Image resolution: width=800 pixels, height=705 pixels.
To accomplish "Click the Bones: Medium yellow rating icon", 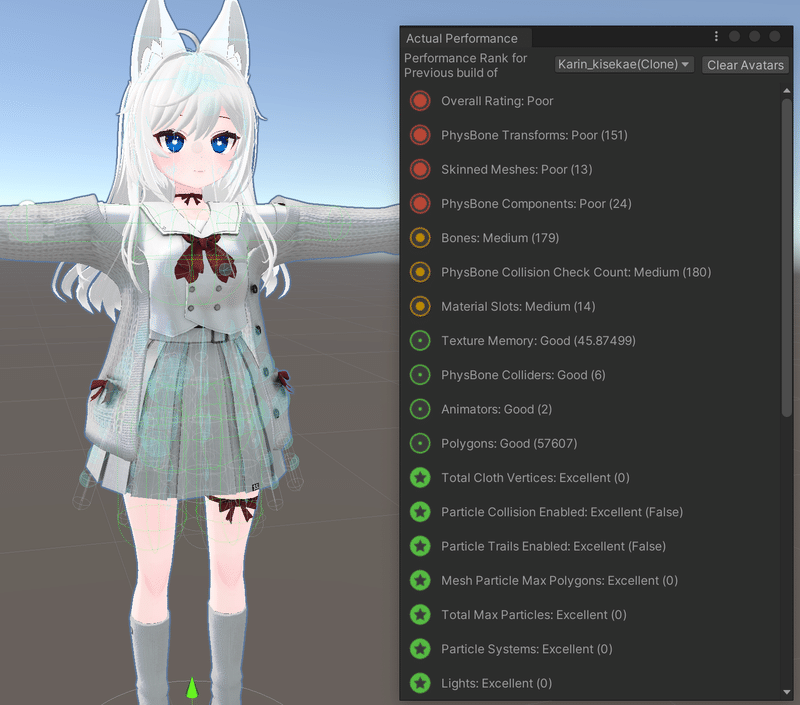I will pos(421,238).
